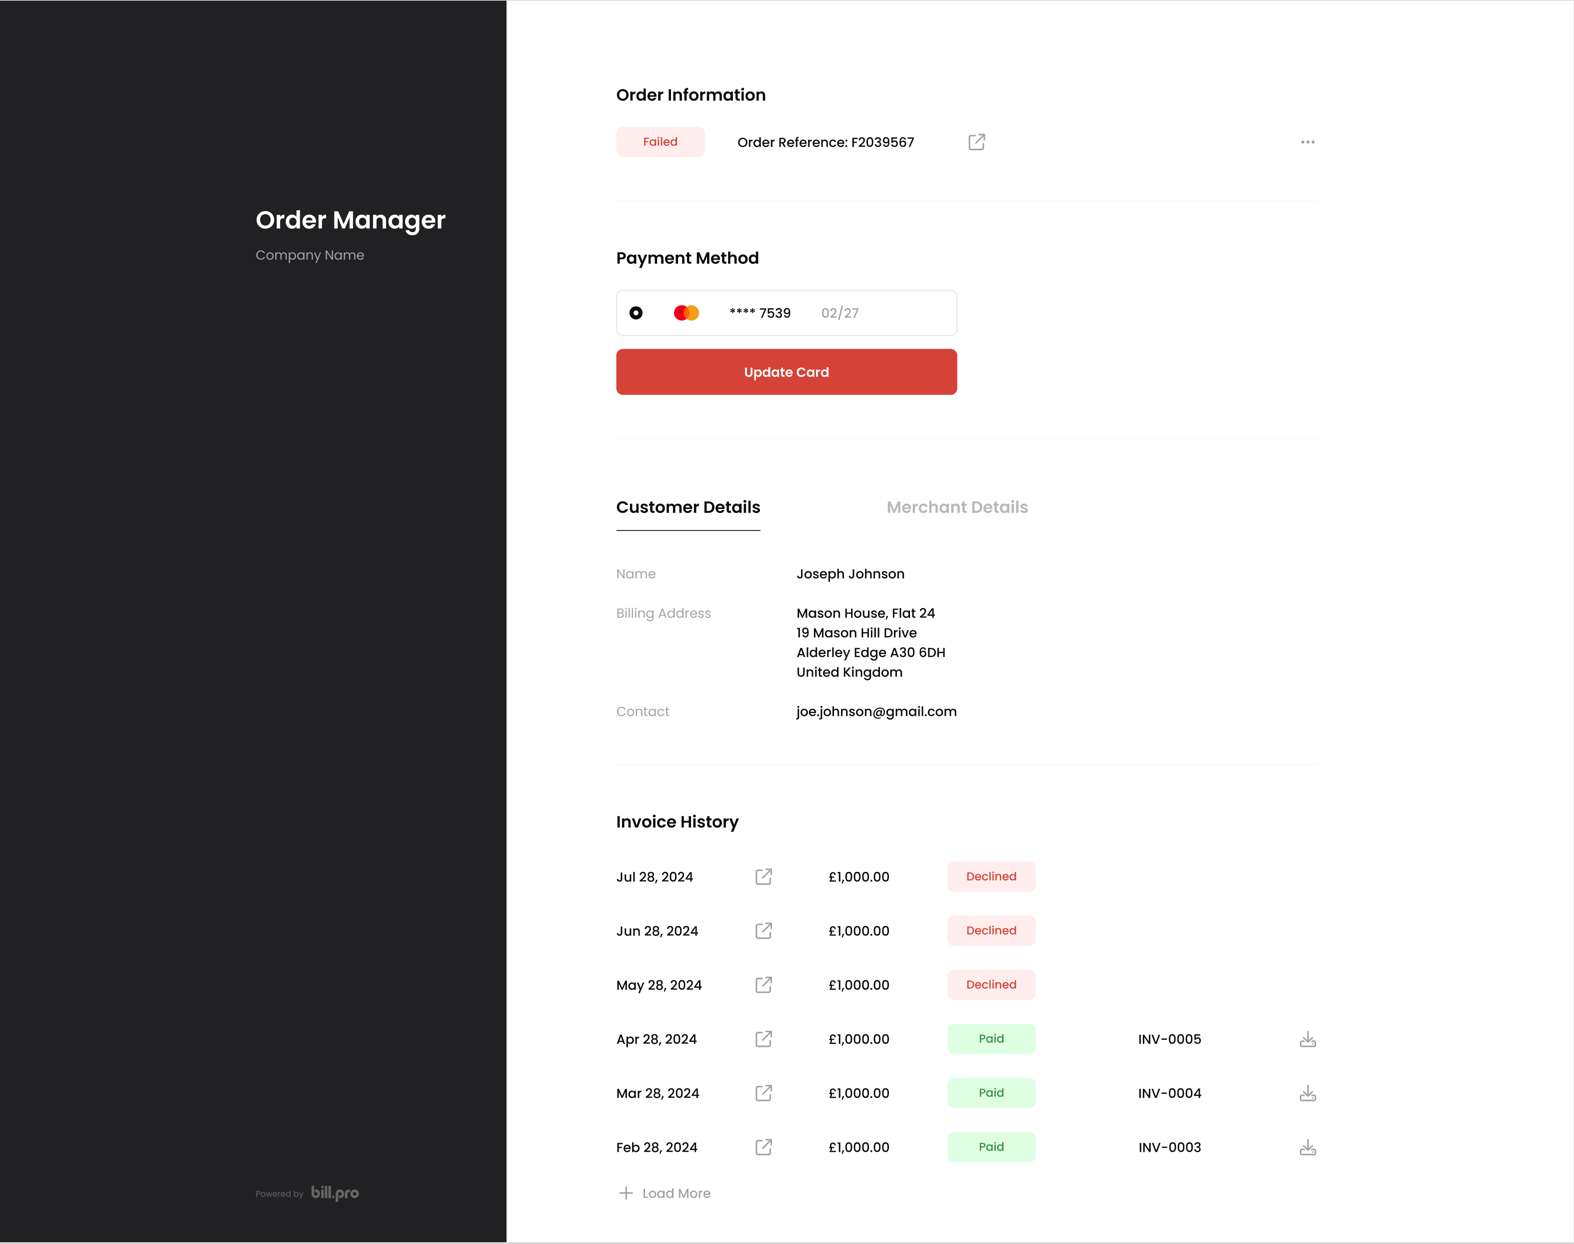Switch to Customer Details tab
This screenshot has height=1244, width=1574.
[688, 507]
